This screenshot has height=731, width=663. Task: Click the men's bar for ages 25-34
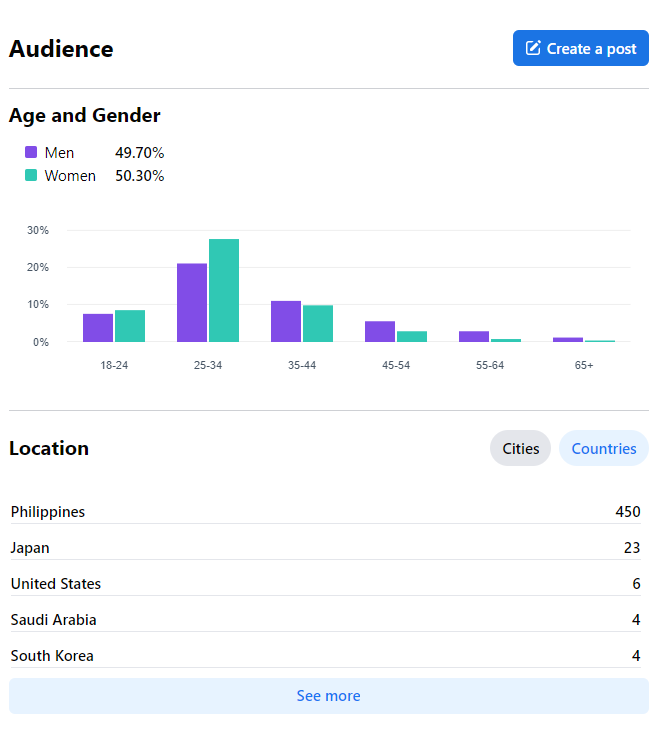(x=192, y=302)
